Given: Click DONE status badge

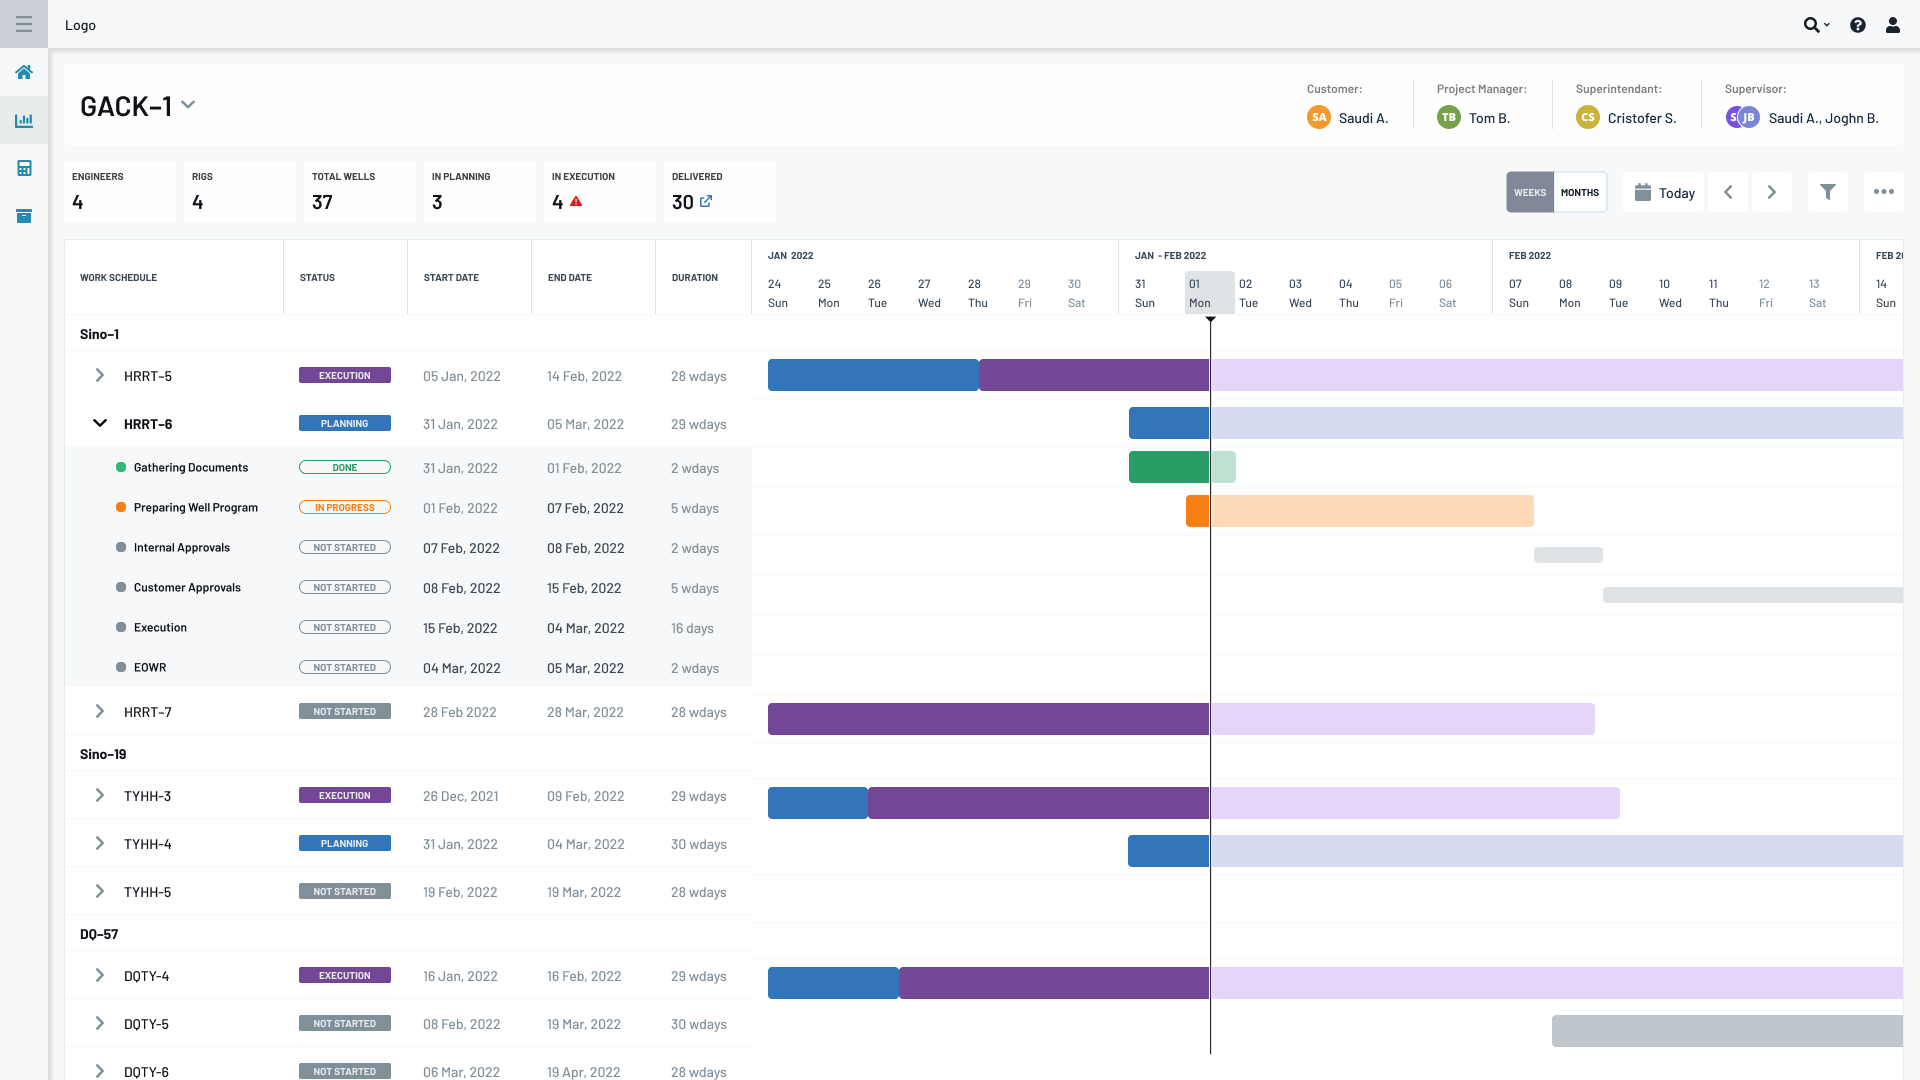Looking at the screenshot, I should 345,467.
